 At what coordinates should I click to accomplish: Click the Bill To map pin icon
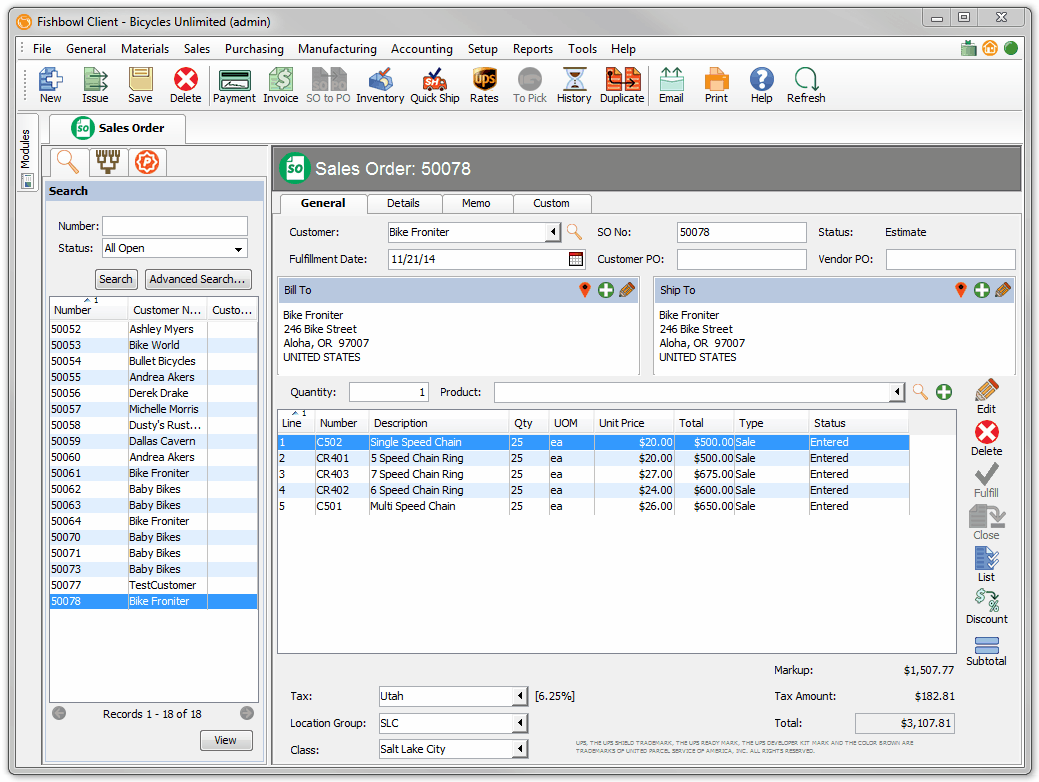click(x=584, y=290)
